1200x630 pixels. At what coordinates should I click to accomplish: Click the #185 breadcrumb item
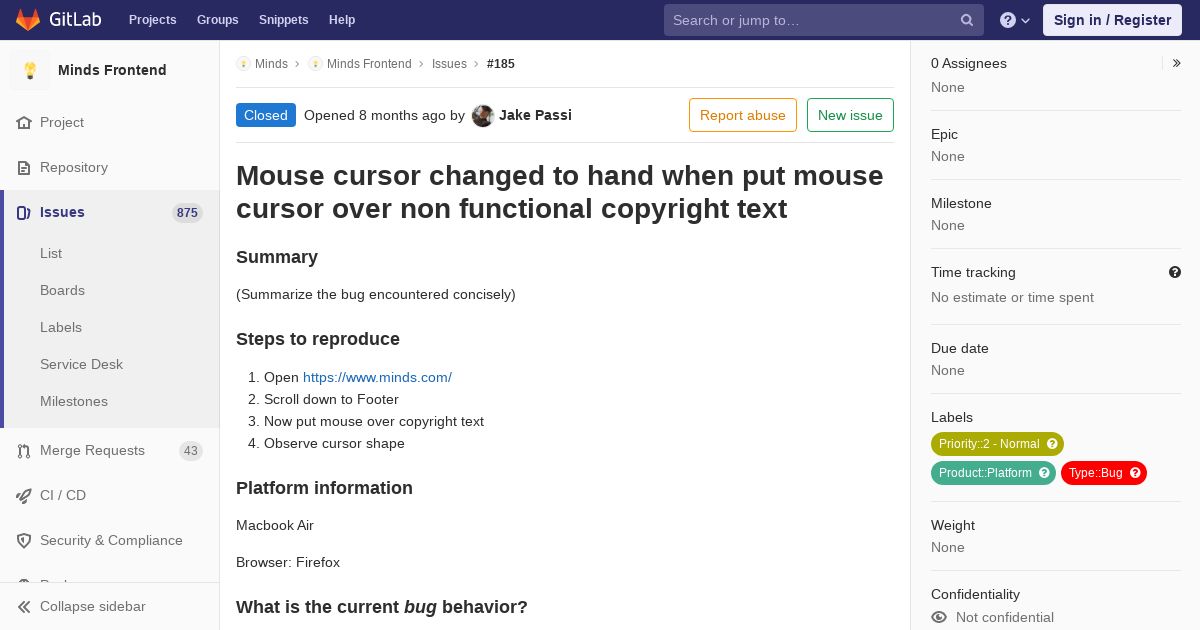click(501, 63)
